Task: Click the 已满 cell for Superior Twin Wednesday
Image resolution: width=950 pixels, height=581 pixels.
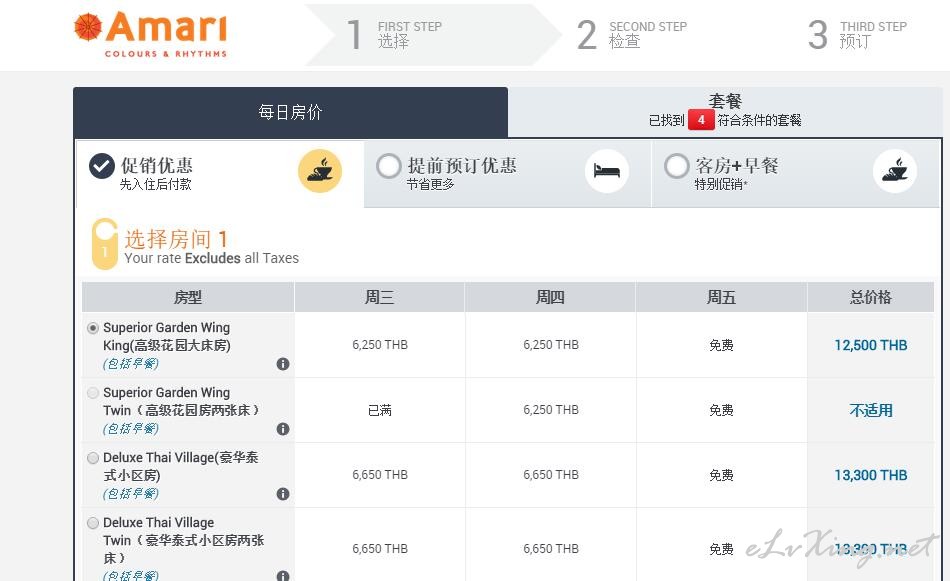Action: (380, 410)
